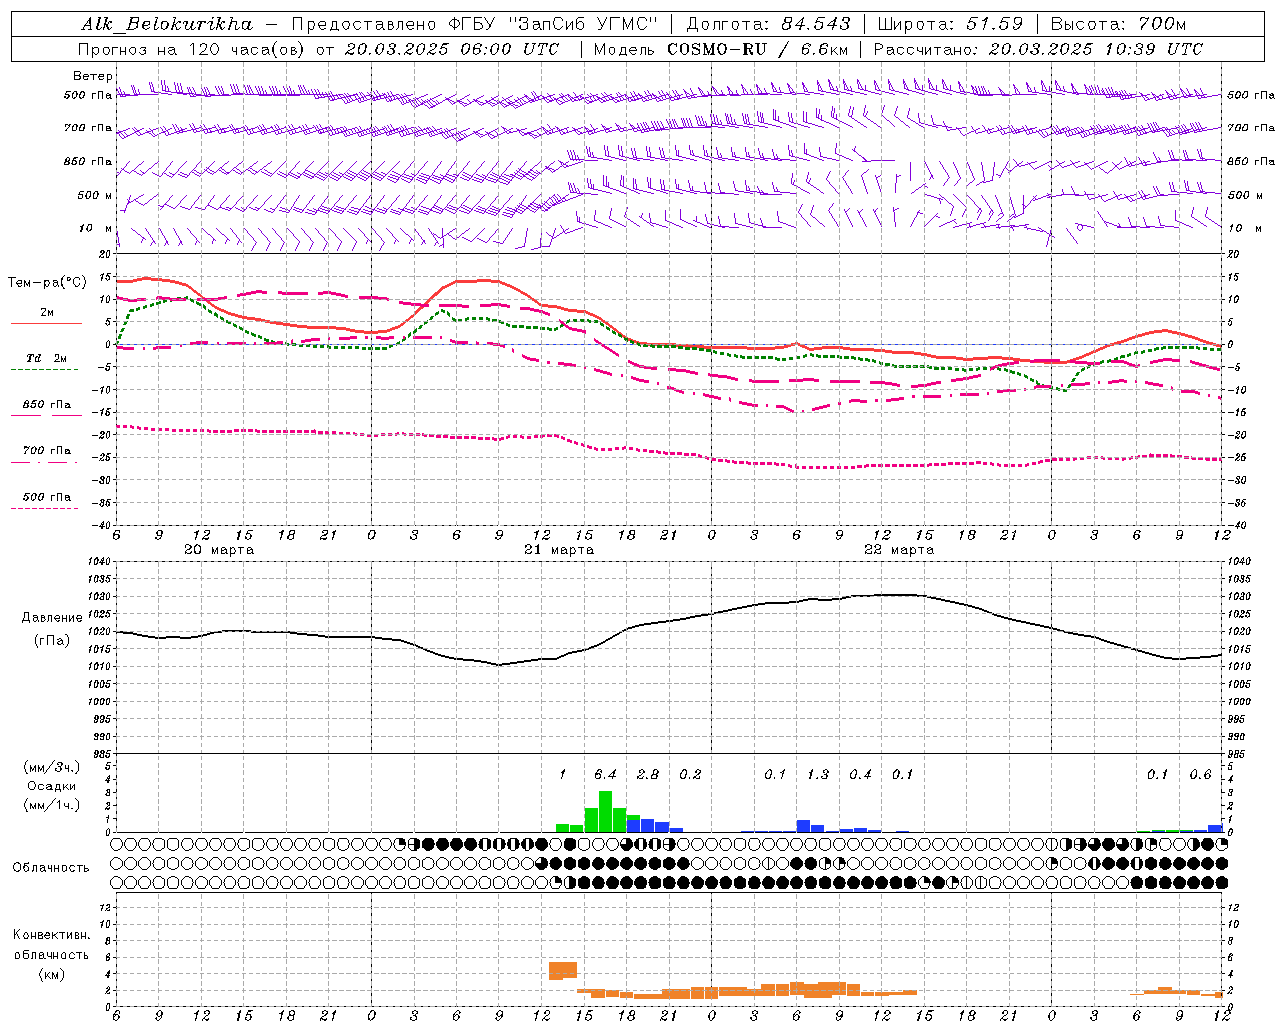1280x1024 pixels.
Task: Select the Облачность cloud cover label
Action: tap(51, 867)
